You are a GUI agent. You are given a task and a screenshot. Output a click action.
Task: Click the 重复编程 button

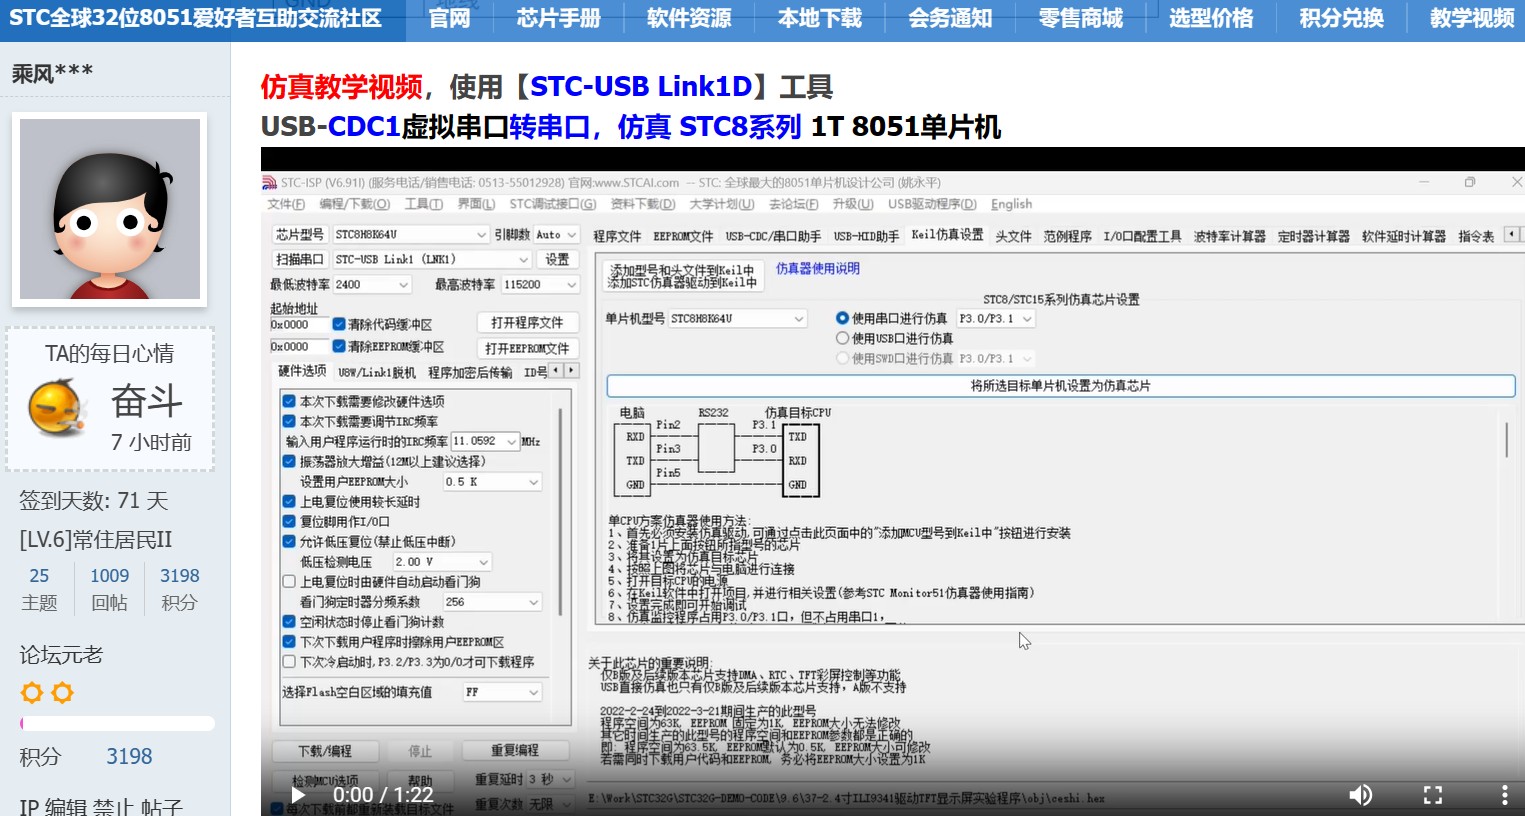(x=515, y=751)
